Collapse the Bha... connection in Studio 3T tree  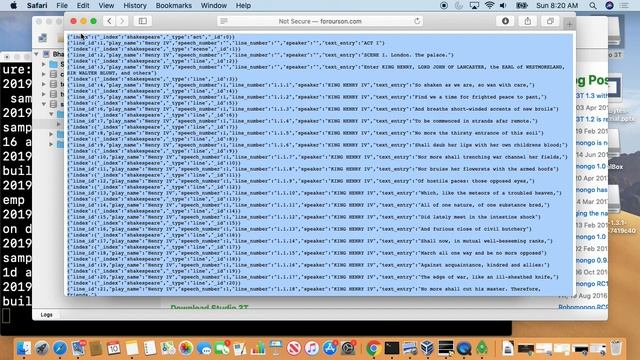click(x=36, y=54)
